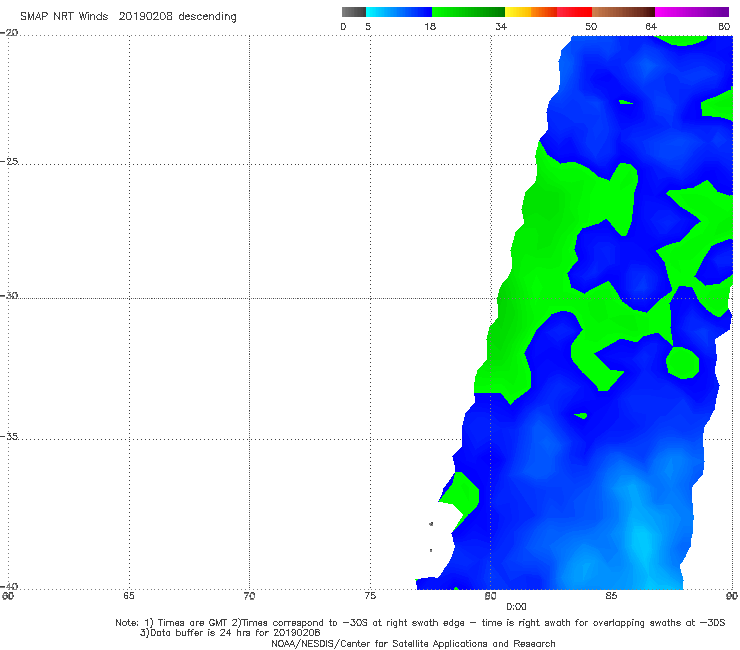The image size is (740, 650).
Task: Click the longitude axis label '60'
Action: pyautogui.click(x=8, y=596)
